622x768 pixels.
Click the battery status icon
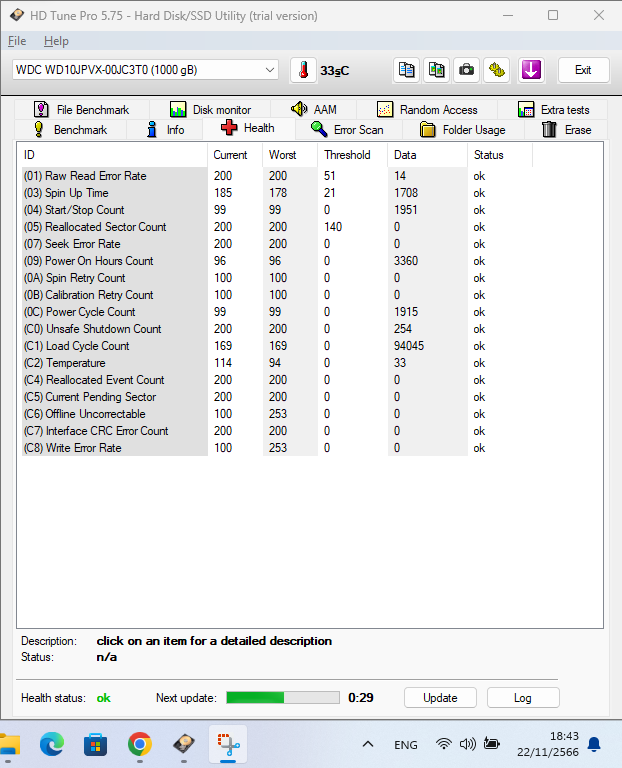[x=491, y=744]
